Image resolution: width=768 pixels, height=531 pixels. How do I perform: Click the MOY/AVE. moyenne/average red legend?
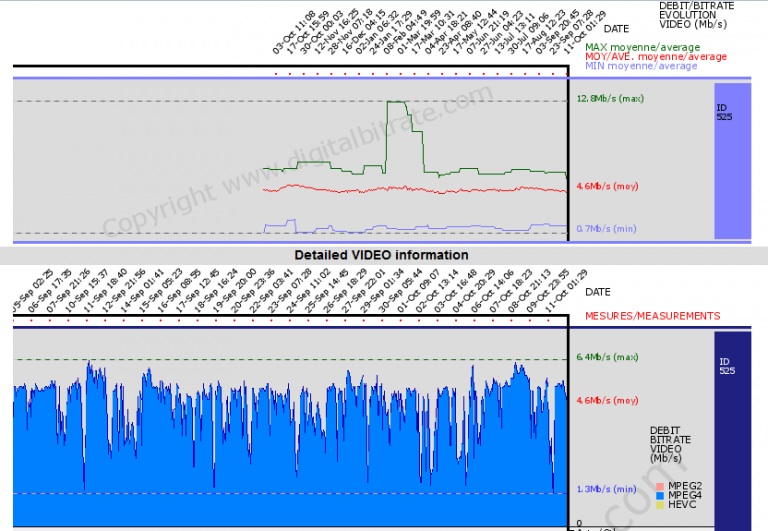click(x=655, y=57)
